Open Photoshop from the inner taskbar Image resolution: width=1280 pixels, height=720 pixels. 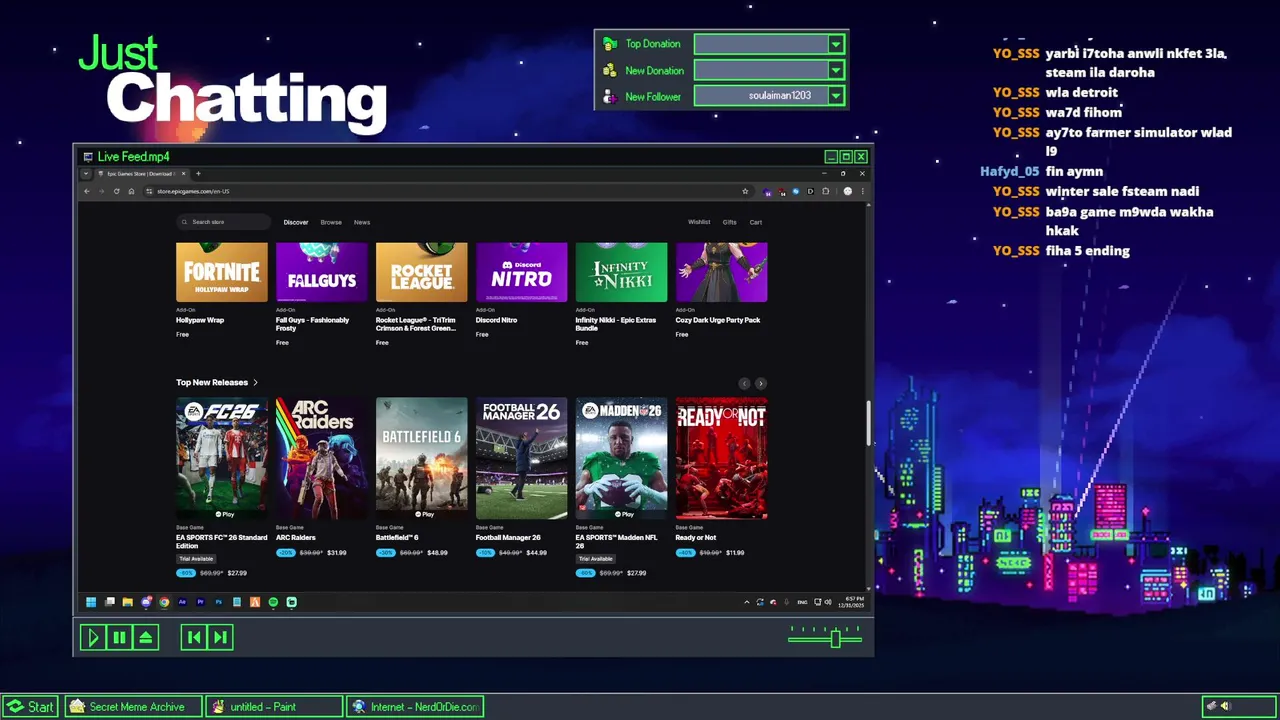[x=219, y=602]
